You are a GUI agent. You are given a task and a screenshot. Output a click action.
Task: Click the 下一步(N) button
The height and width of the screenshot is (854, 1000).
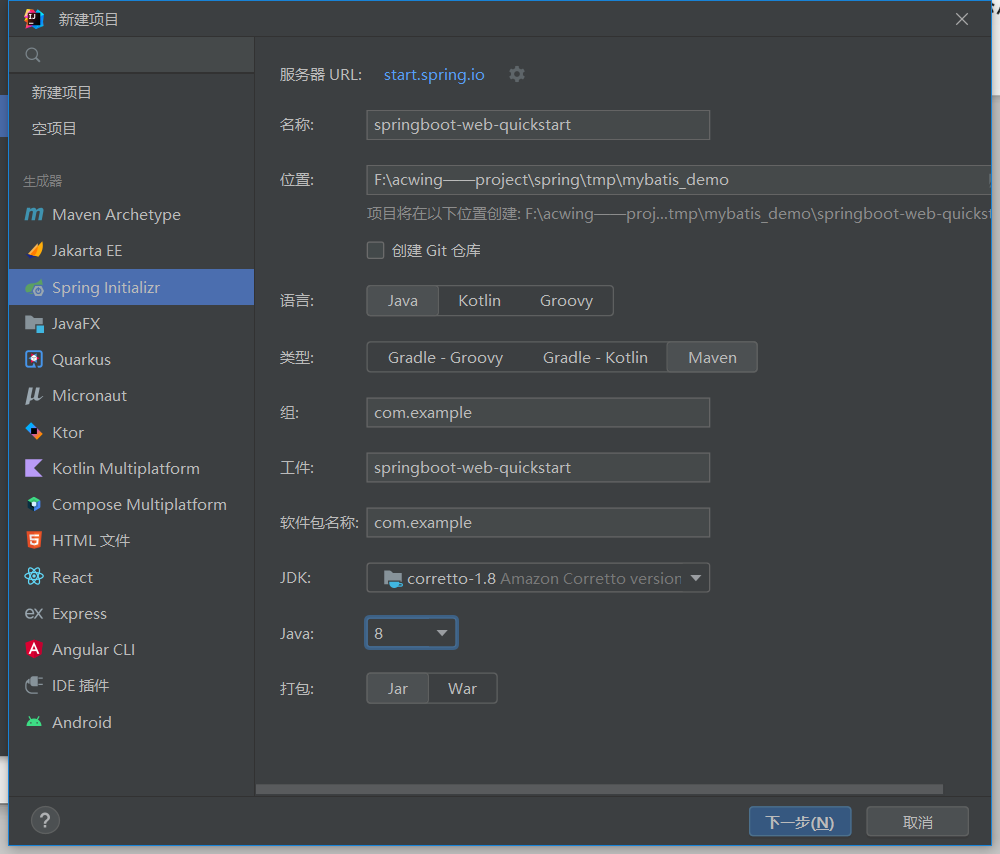[800, 821]
